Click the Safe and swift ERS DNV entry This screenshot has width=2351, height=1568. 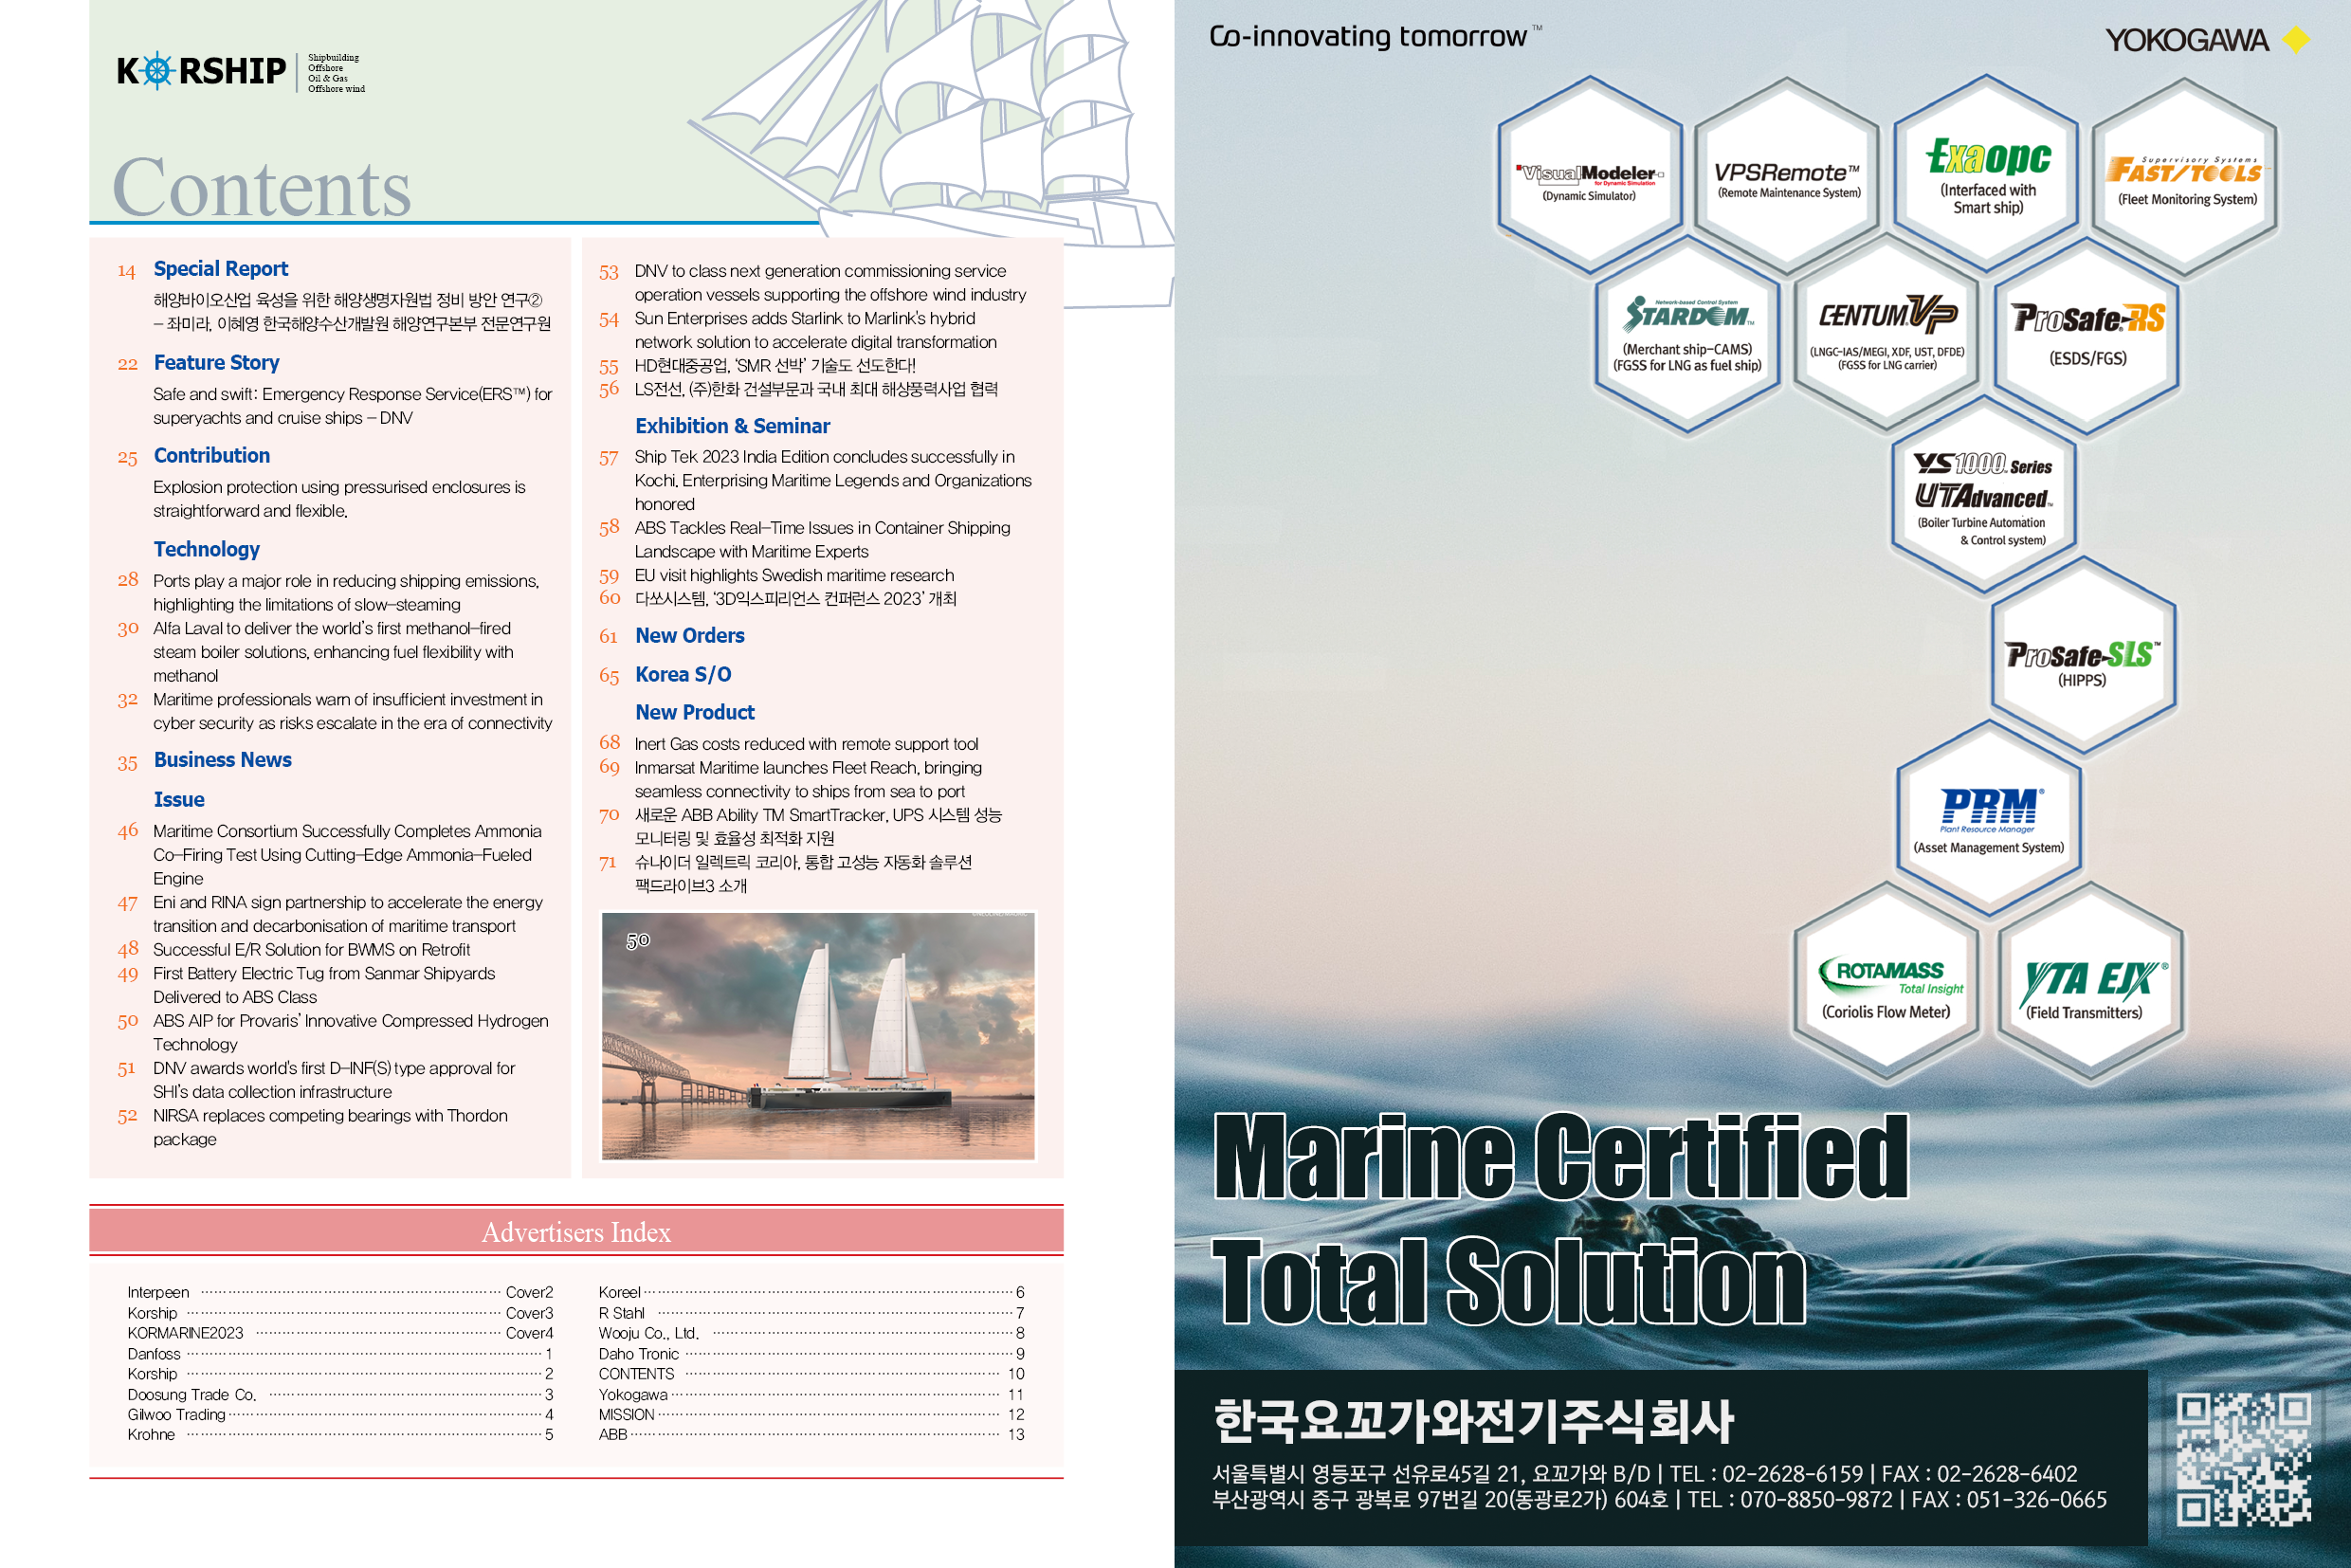point(352,406)
